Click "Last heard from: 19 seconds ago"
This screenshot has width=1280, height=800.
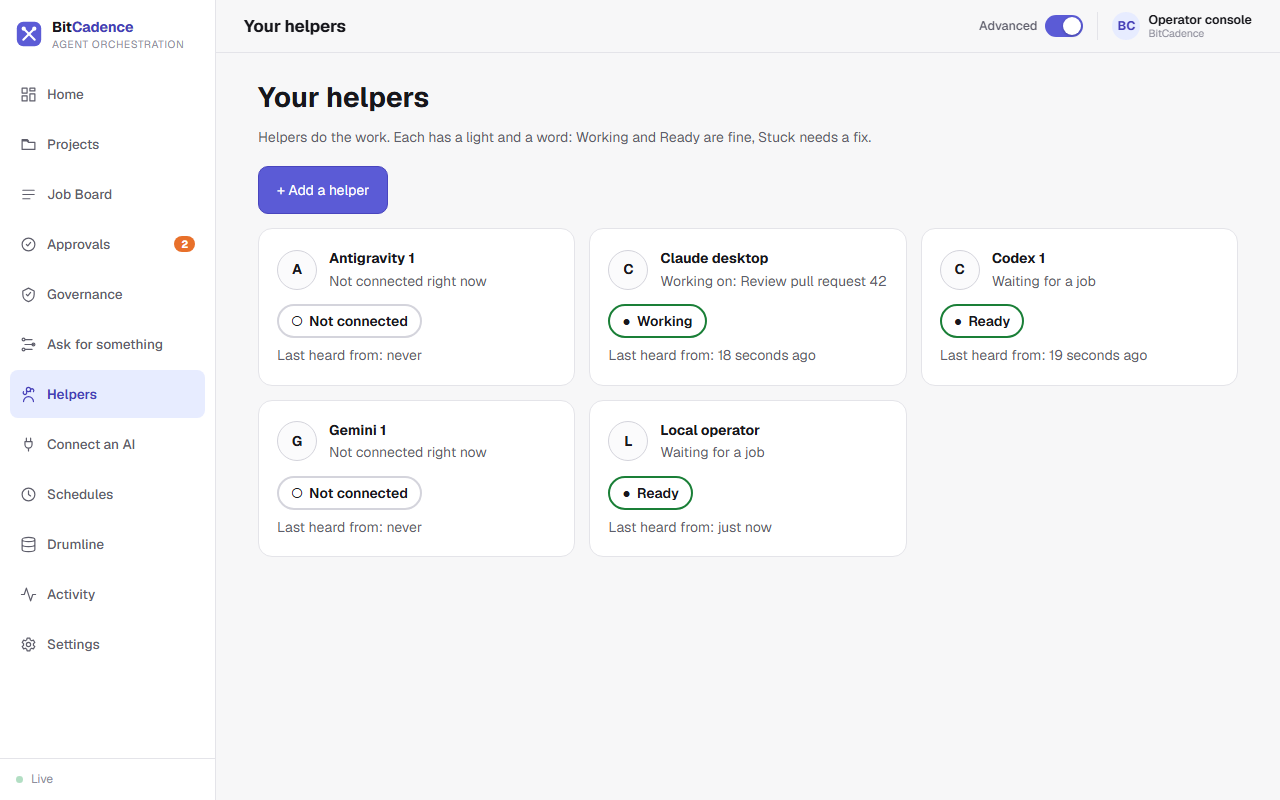pos(1043,355)
